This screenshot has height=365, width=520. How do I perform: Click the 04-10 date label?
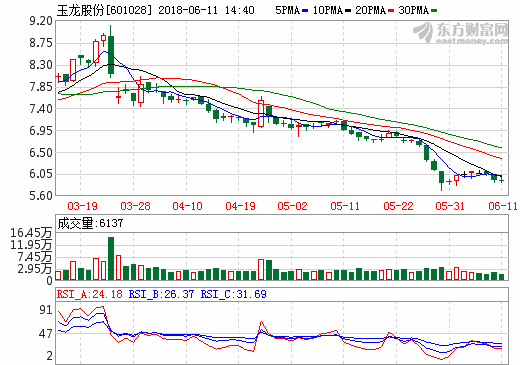tap(187, 206)
